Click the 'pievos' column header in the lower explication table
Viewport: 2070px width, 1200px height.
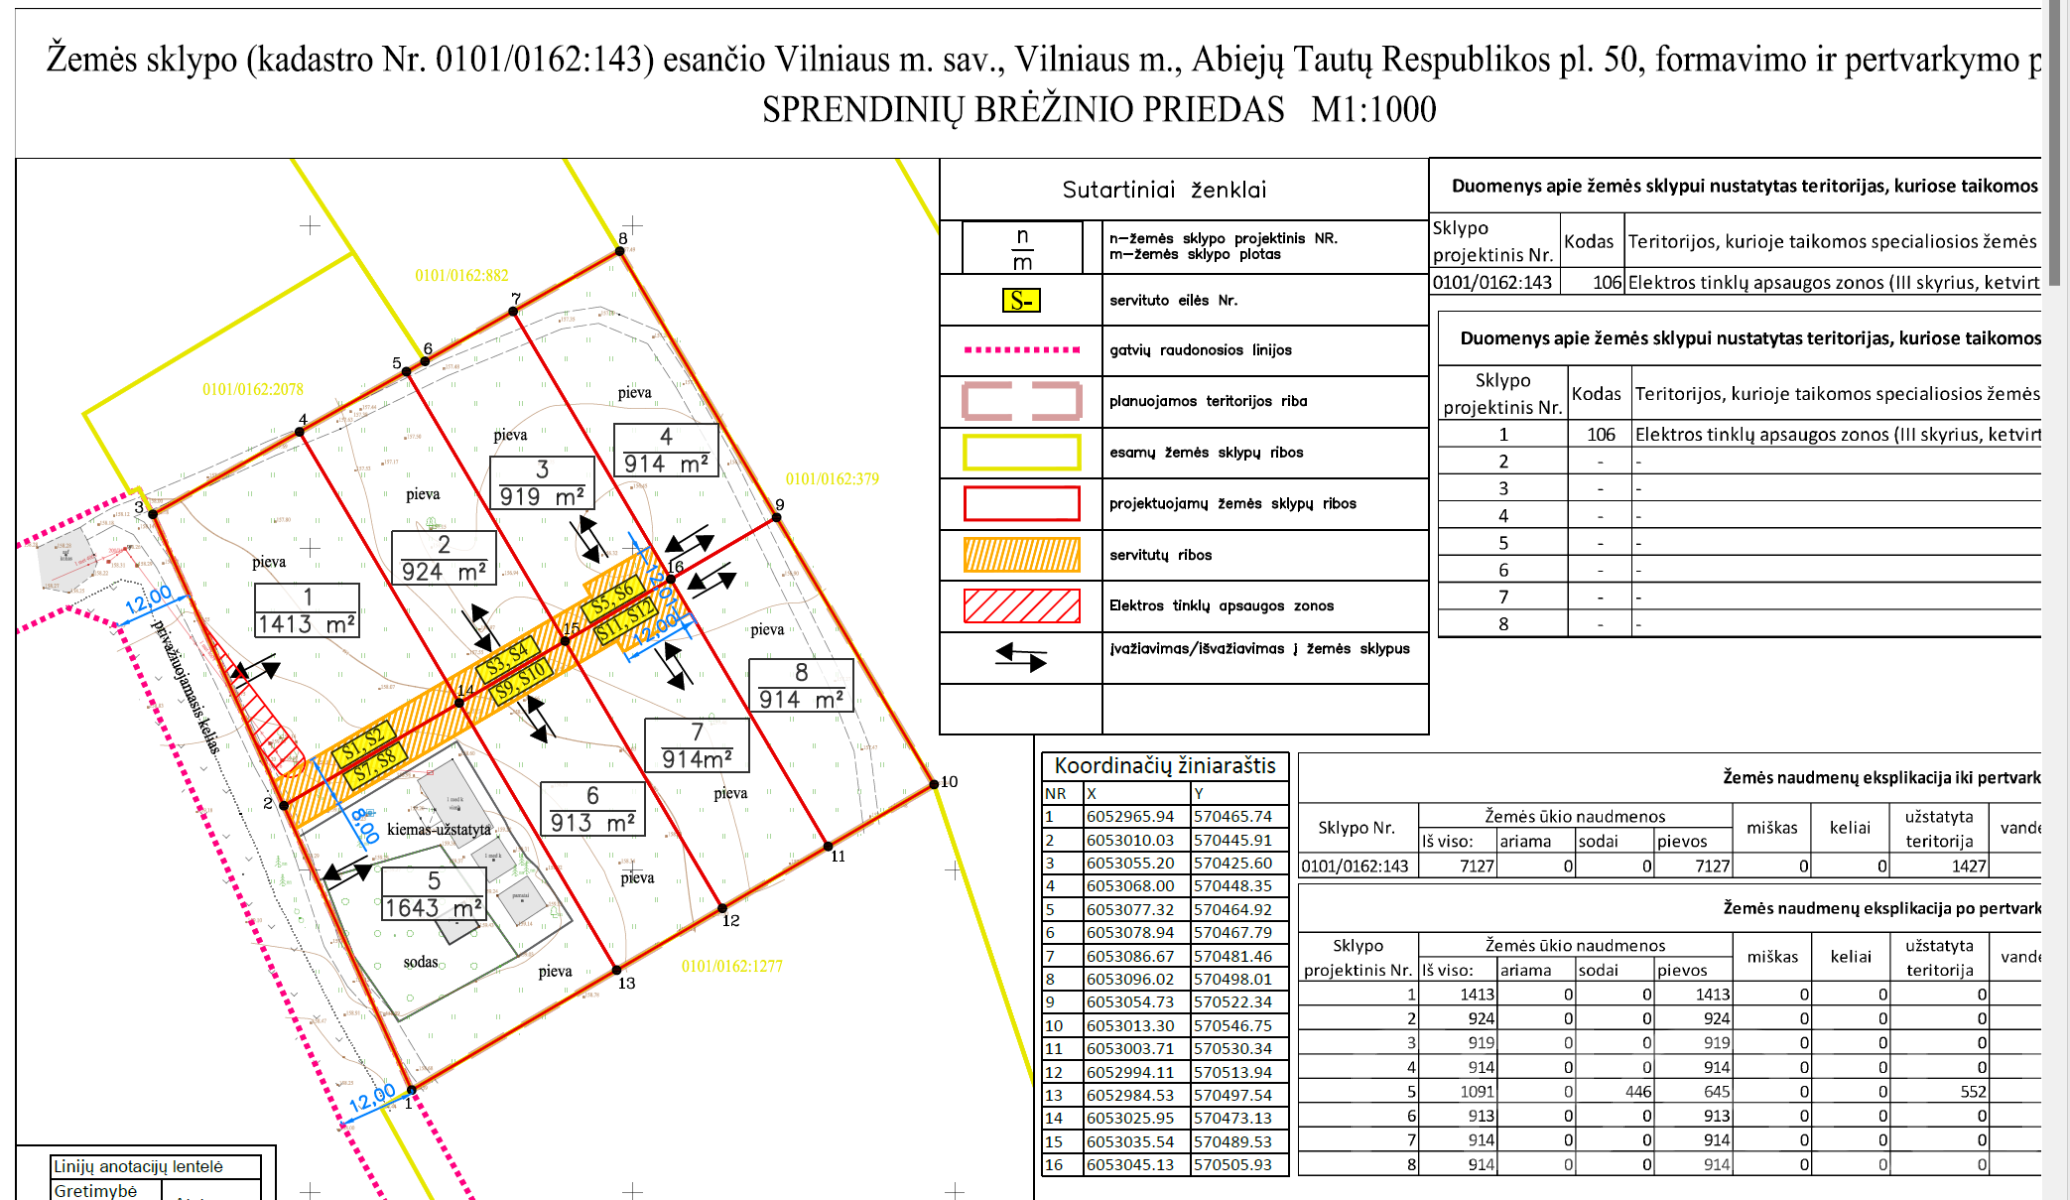pyautogui.click(x=1682, y=970)
